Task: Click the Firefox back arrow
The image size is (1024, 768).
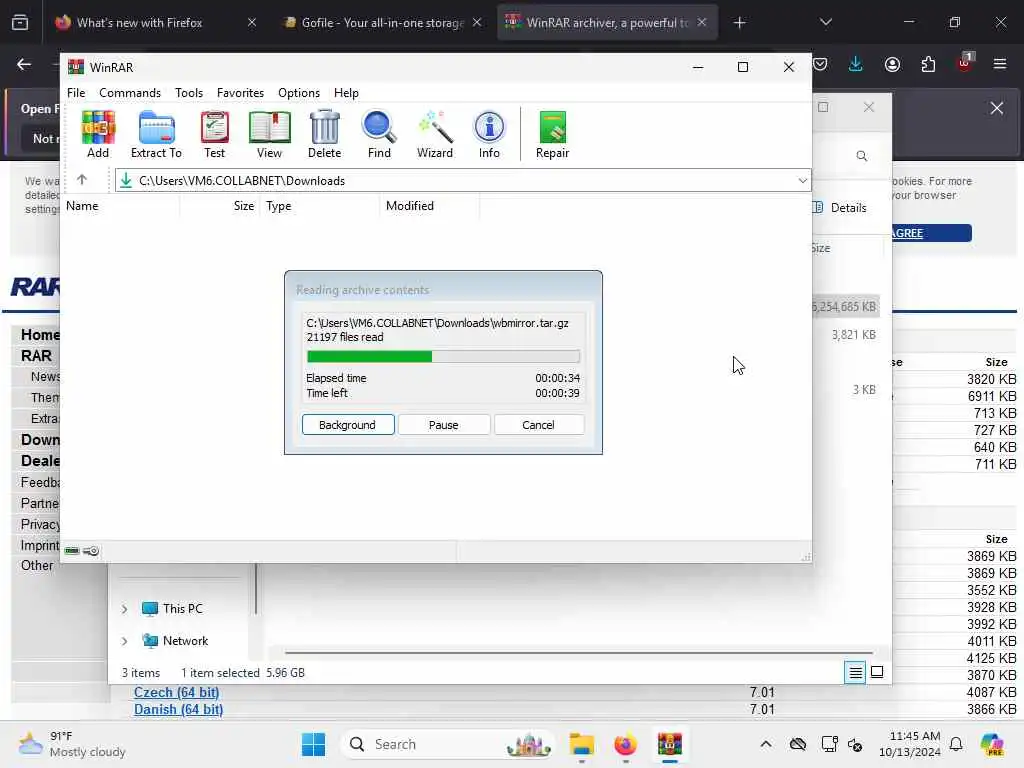Action: (x=24, y=64)
